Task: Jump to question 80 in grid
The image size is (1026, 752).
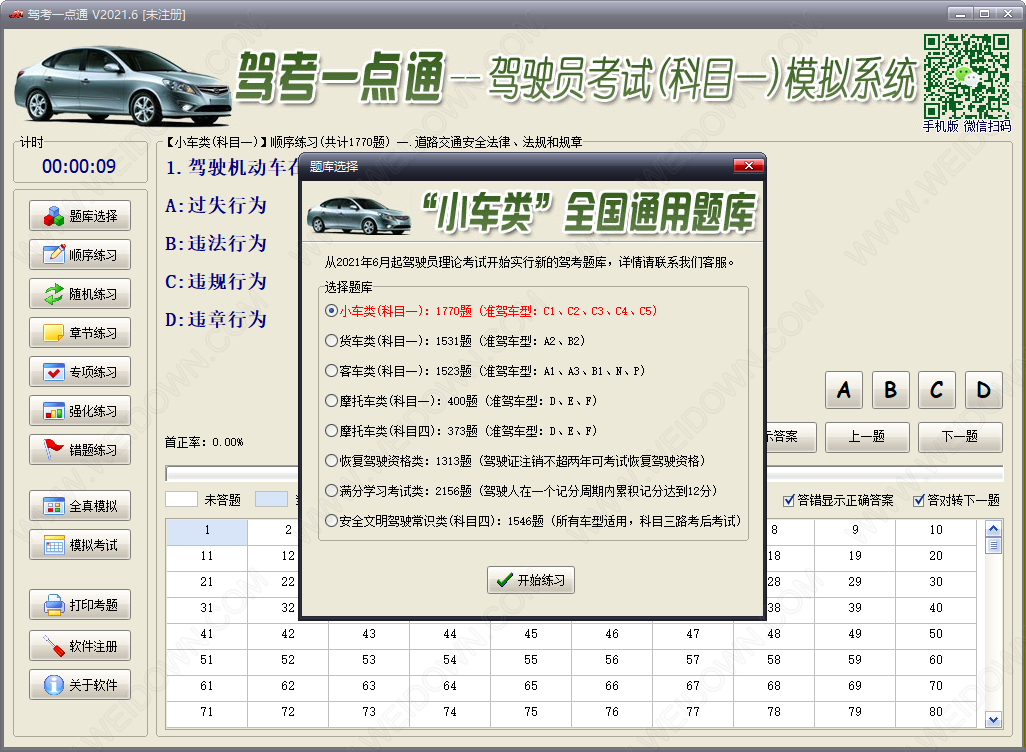Action: [x=935, y=712]
